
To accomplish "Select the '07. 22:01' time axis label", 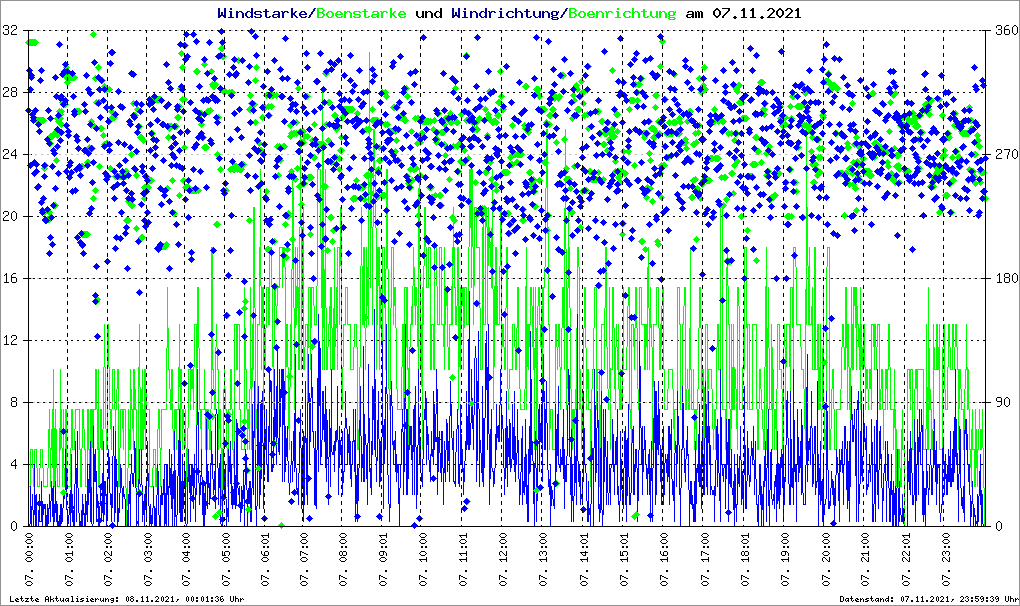I will (906, 559).
